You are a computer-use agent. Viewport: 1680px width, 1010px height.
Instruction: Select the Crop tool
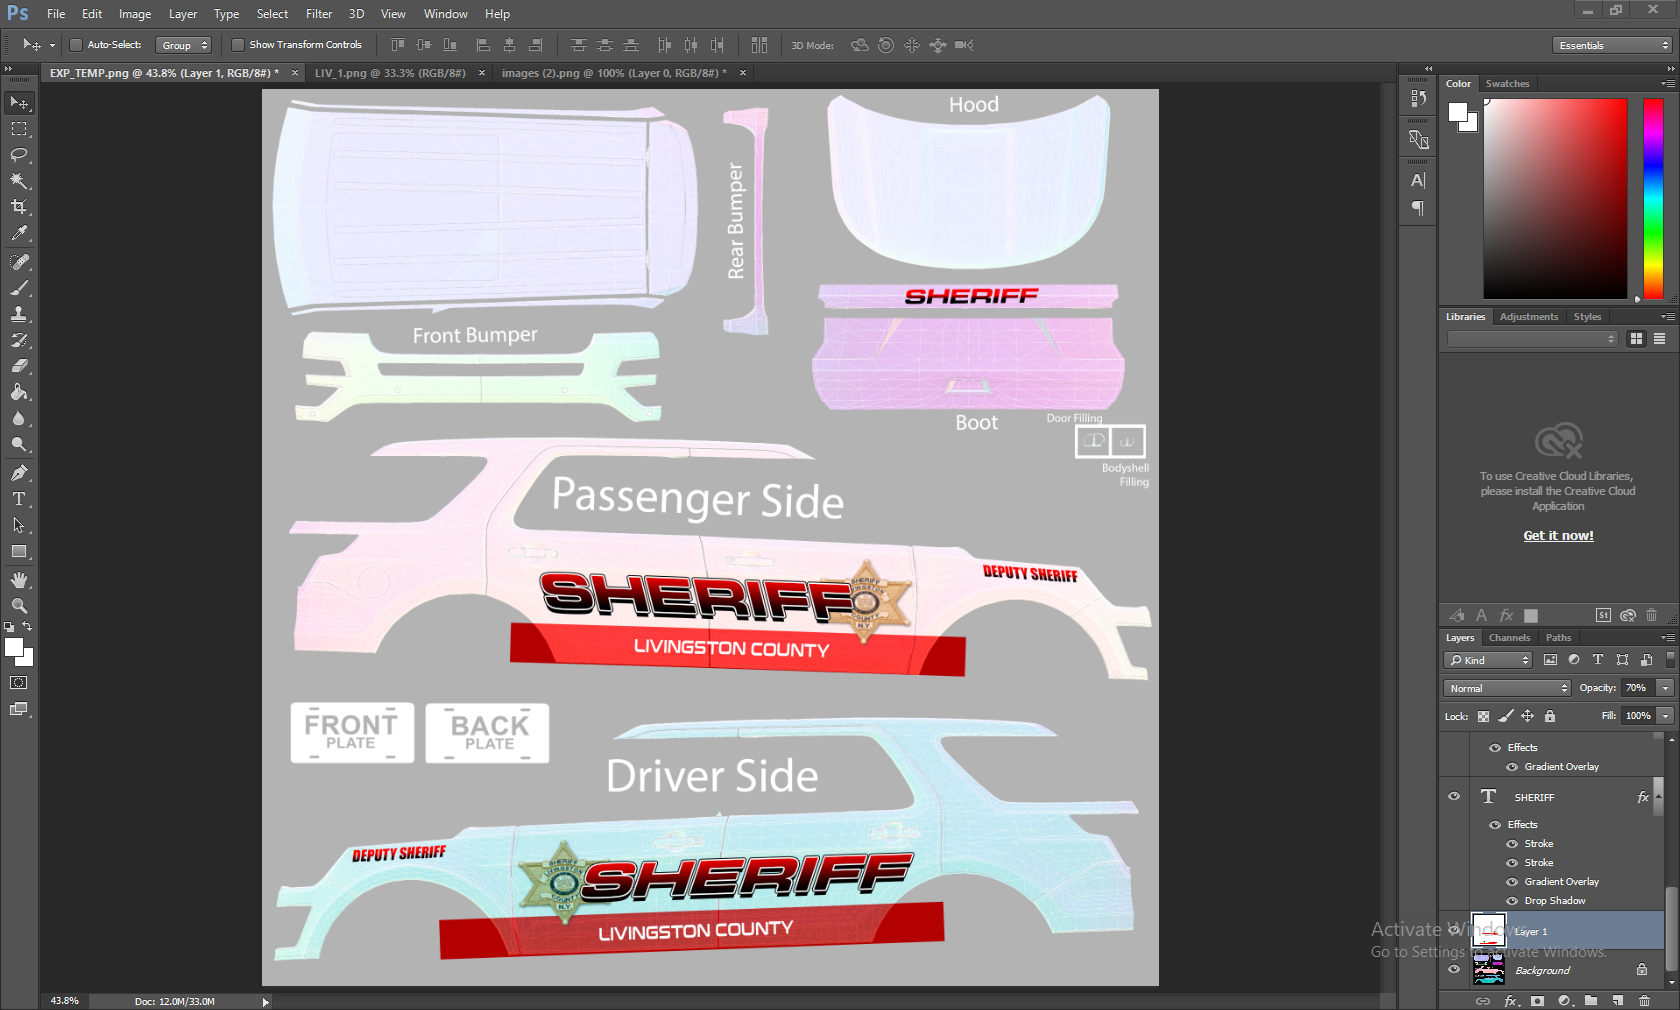[19, 207]
